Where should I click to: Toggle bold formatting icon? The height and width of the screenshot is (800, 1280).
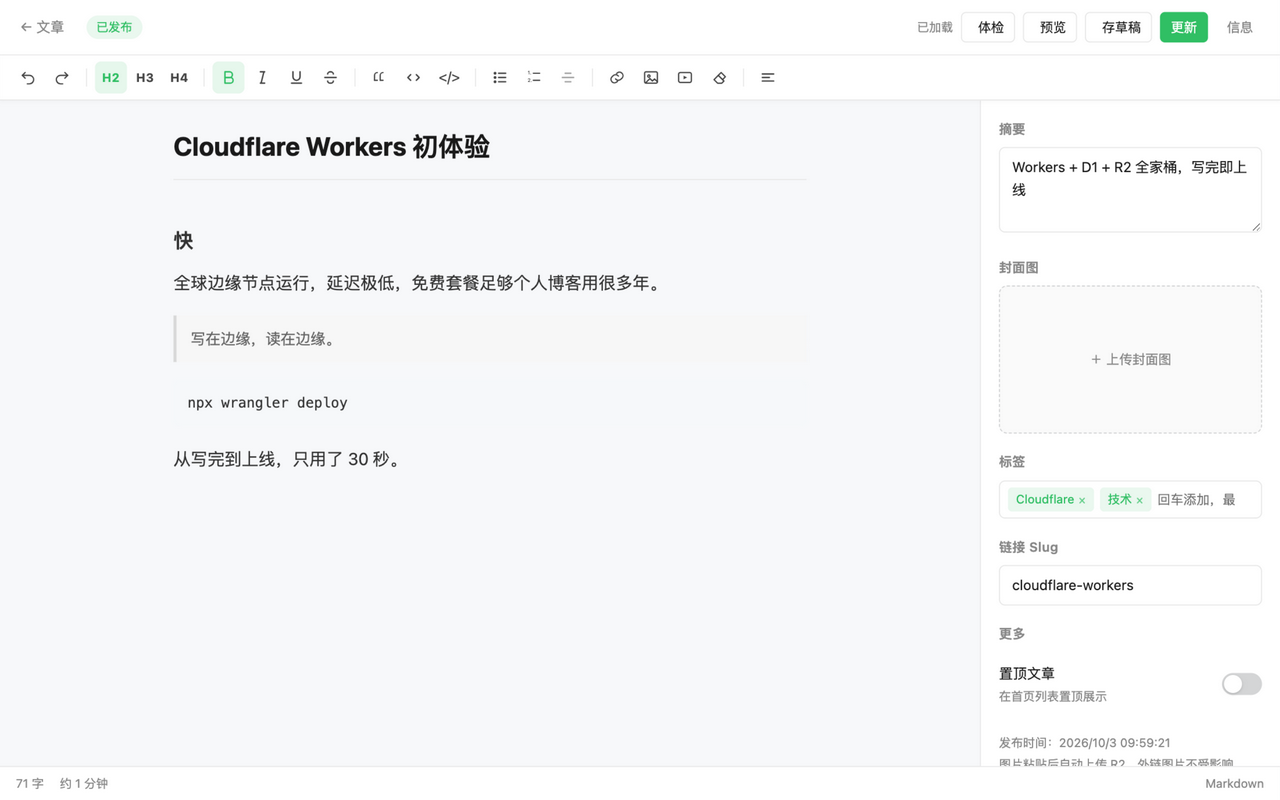point(228,77)
